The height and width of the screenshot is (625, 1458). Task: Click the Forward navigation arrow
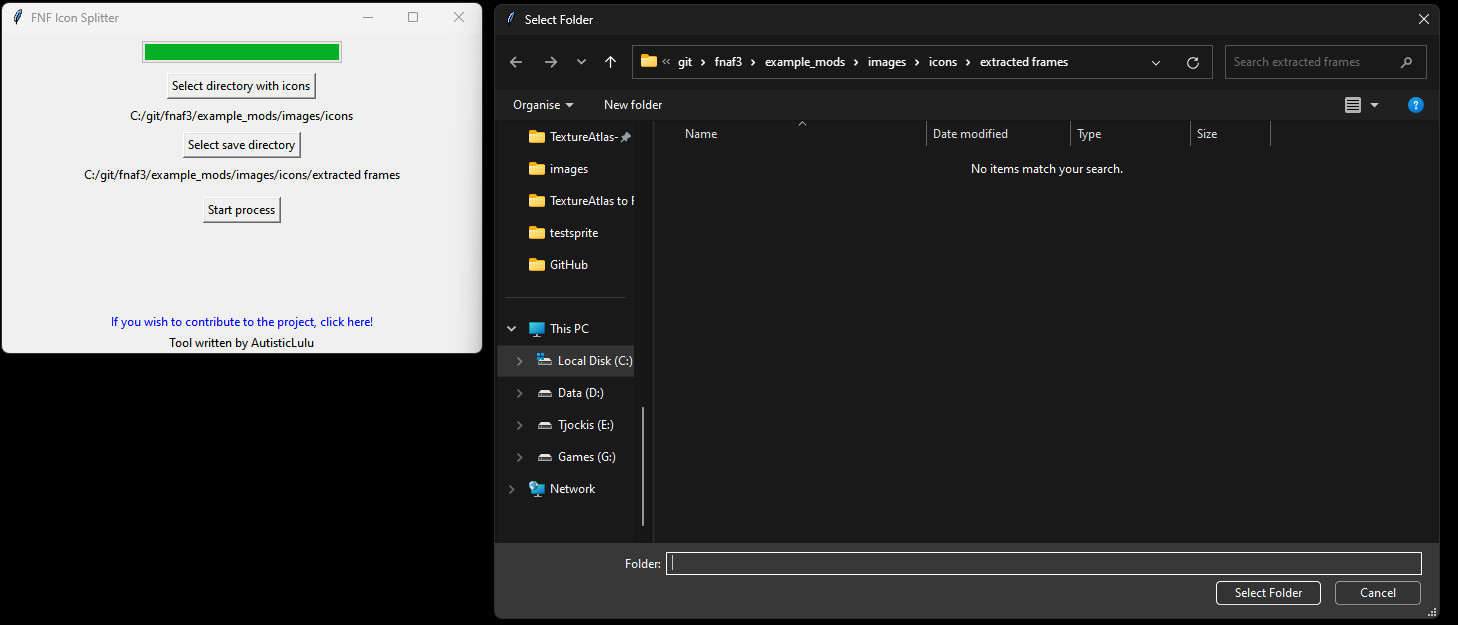point(550,62)
